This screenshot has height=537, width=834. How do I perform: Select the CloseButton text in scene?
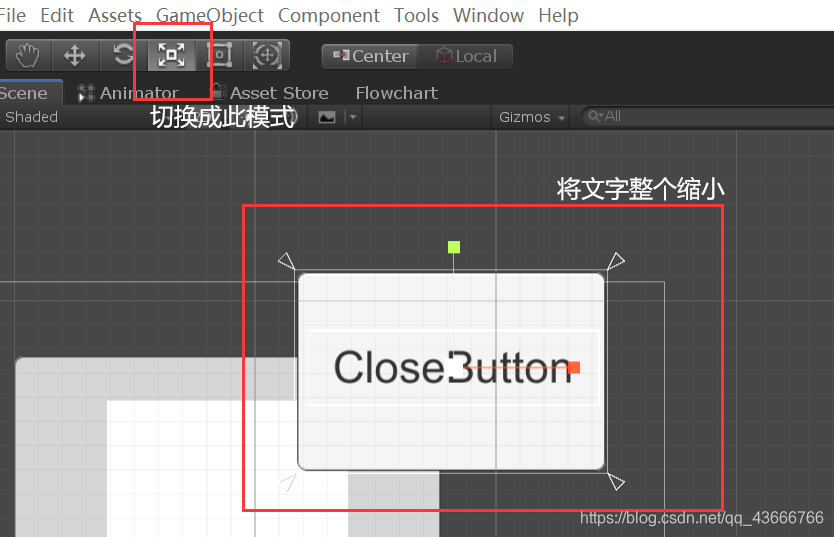coord(453,367)
